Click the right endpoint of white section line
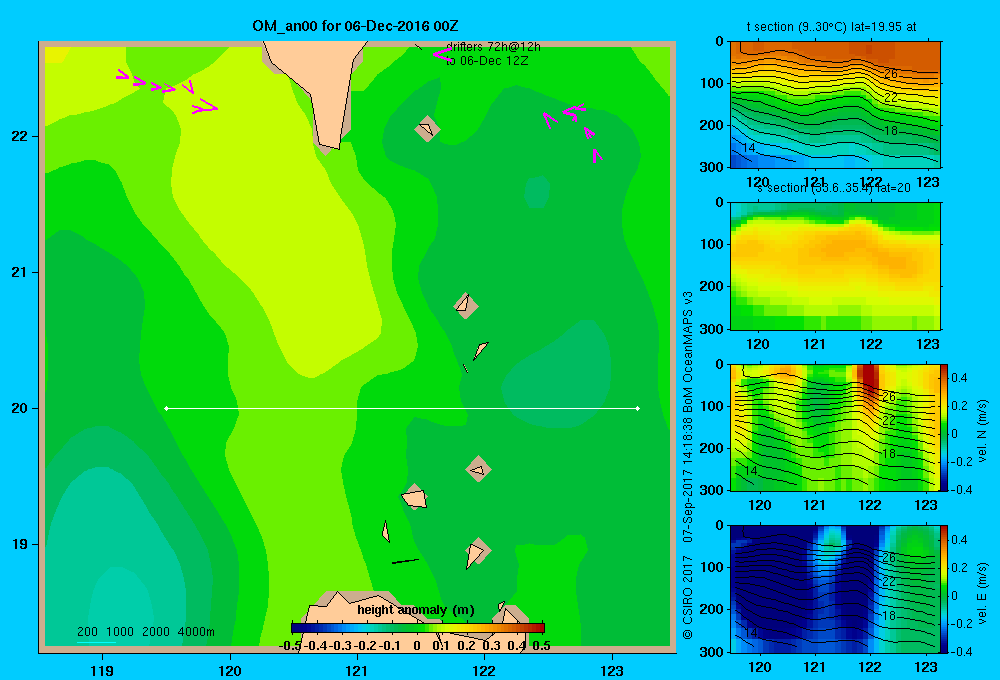This screenshot has width=1000, height=680. 638,408
